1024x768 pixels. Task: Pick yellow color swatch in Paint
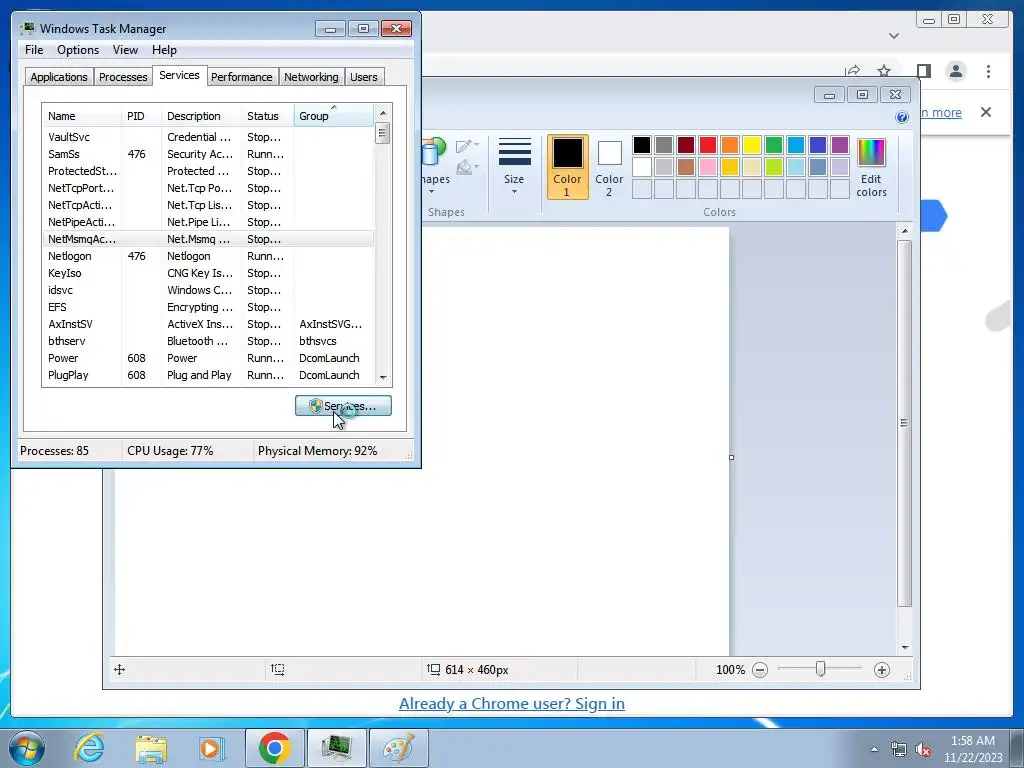pyautogui.click(x=752, y=145)
